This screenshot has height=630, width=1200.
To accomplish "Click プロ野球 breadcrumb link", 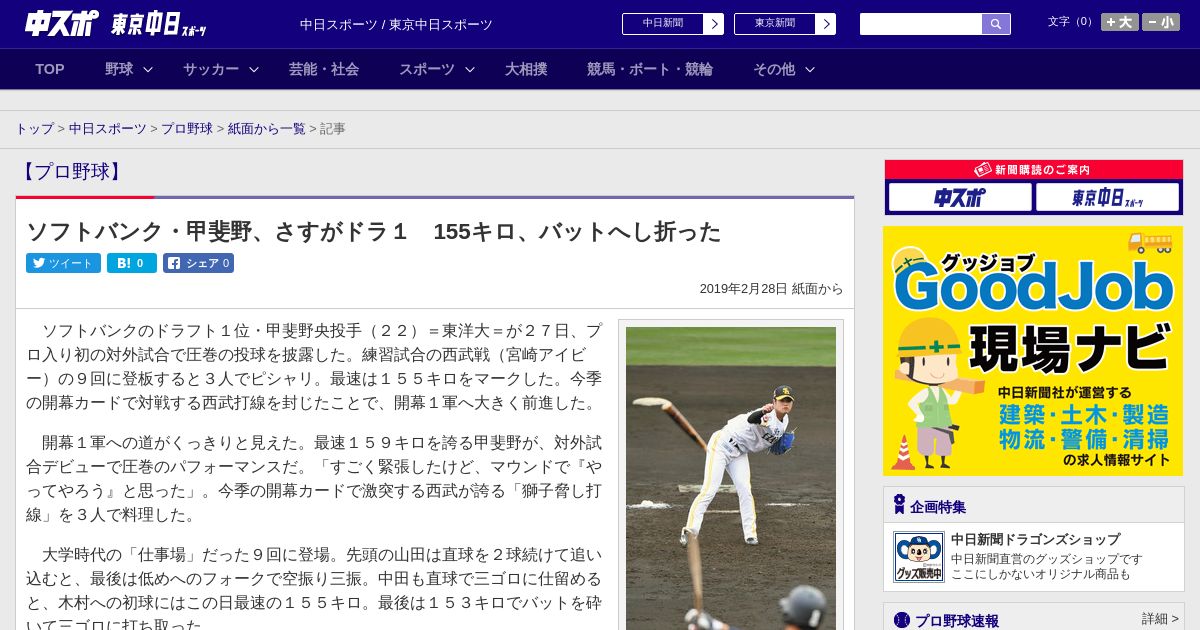I will pyautogui.click(x=187, y=129).
